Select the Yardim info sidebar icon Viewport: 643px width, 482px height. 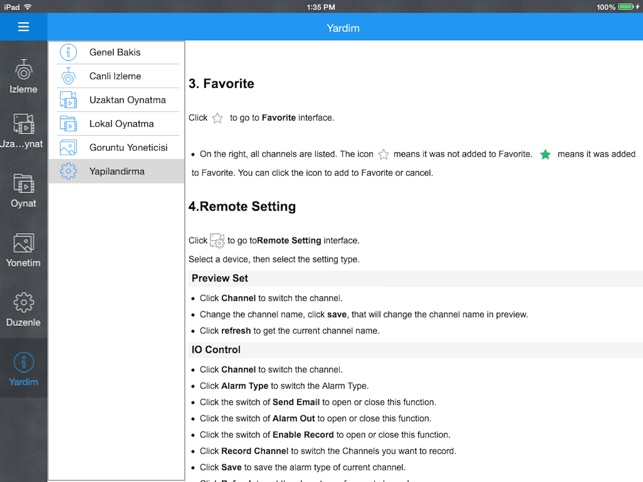24,362
